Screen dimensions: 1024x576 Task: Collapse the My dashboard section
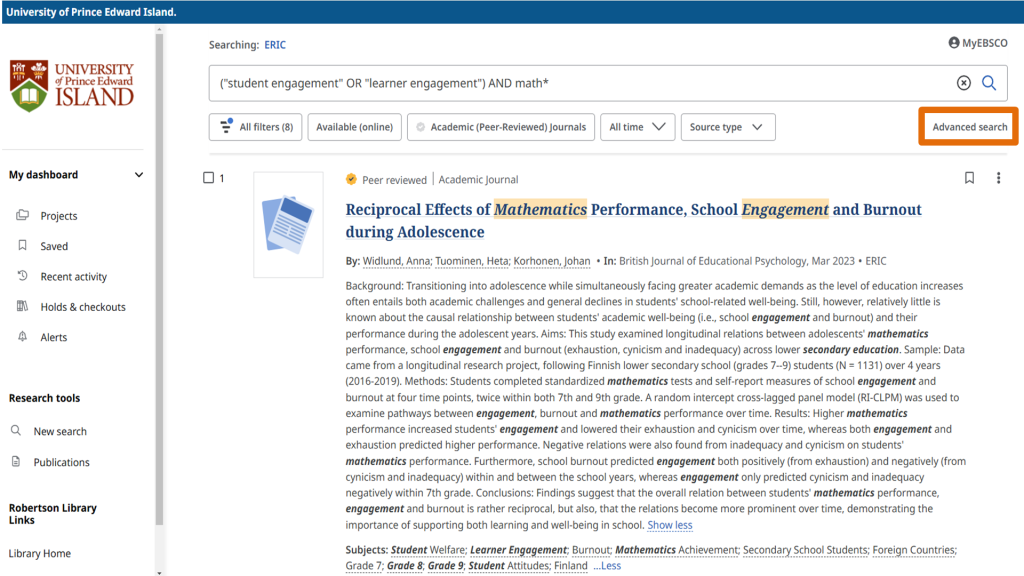[x=139, y=175]
